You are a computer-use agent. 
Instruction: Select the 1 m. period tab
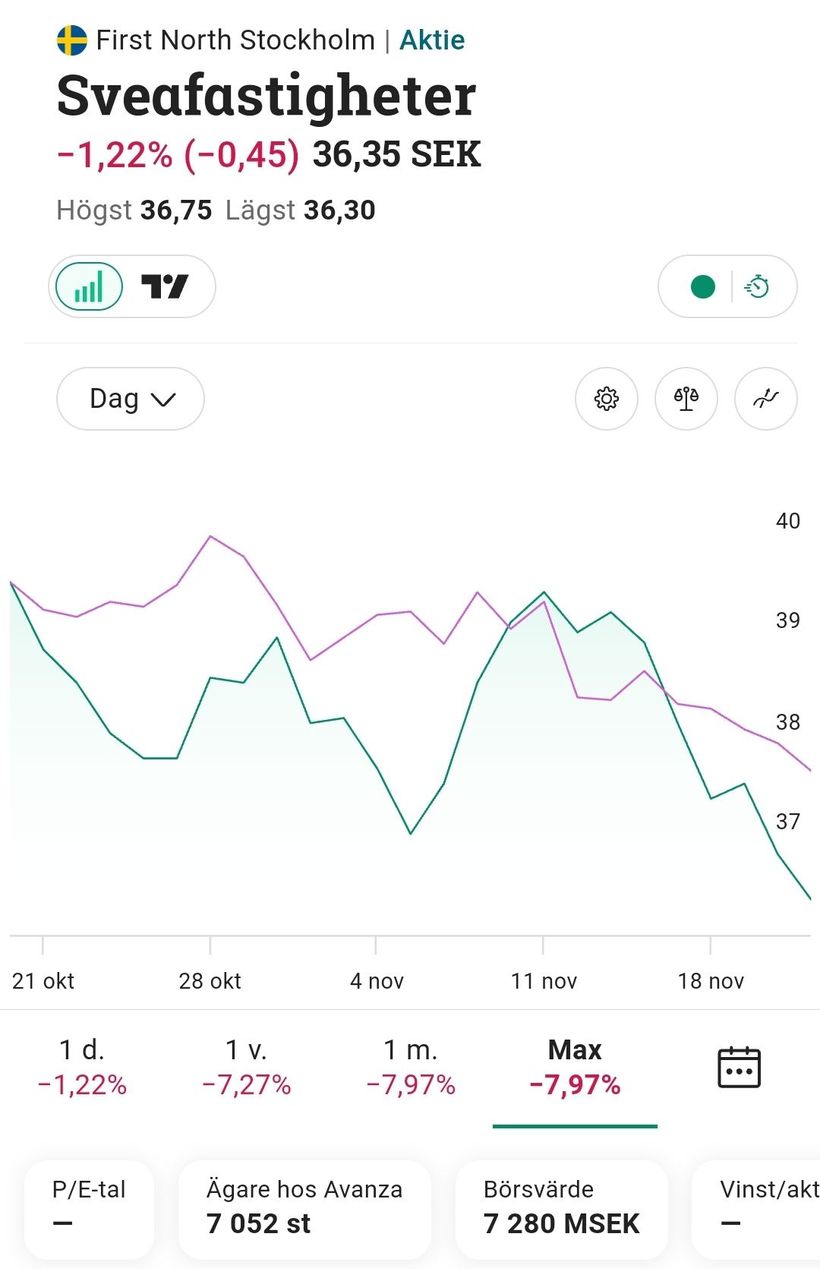[410, 1066]
